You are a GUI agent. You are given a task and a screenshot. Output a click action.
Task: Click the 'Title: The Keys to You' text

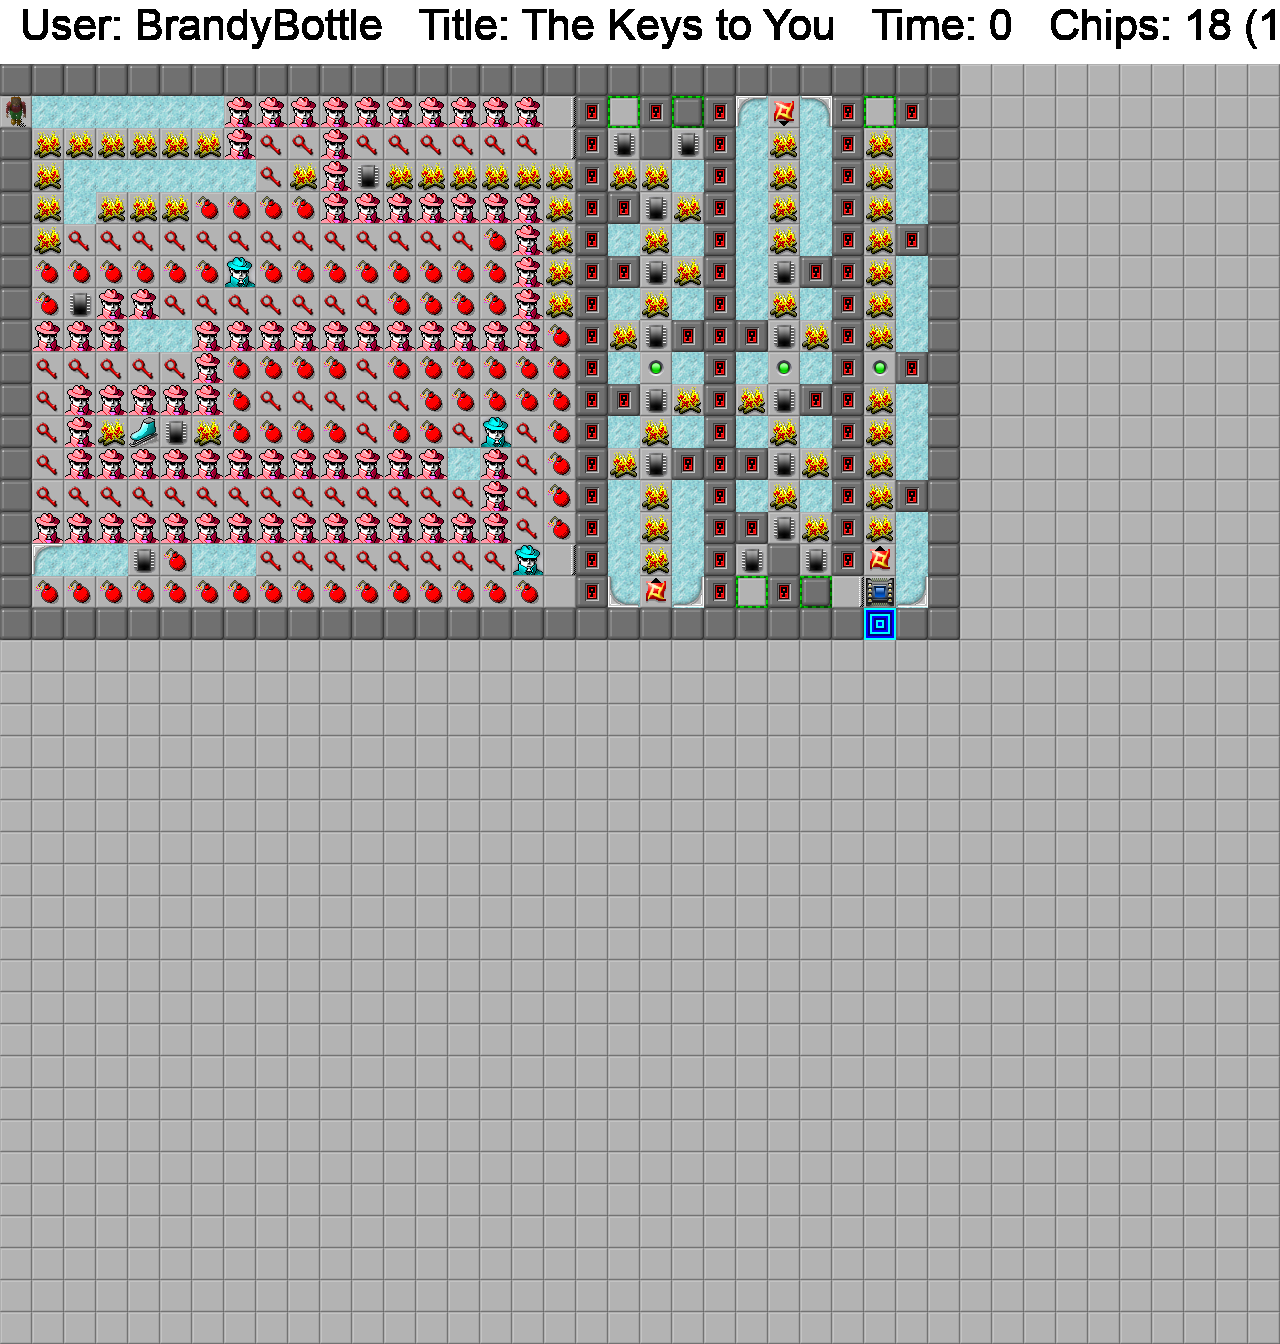626,26
